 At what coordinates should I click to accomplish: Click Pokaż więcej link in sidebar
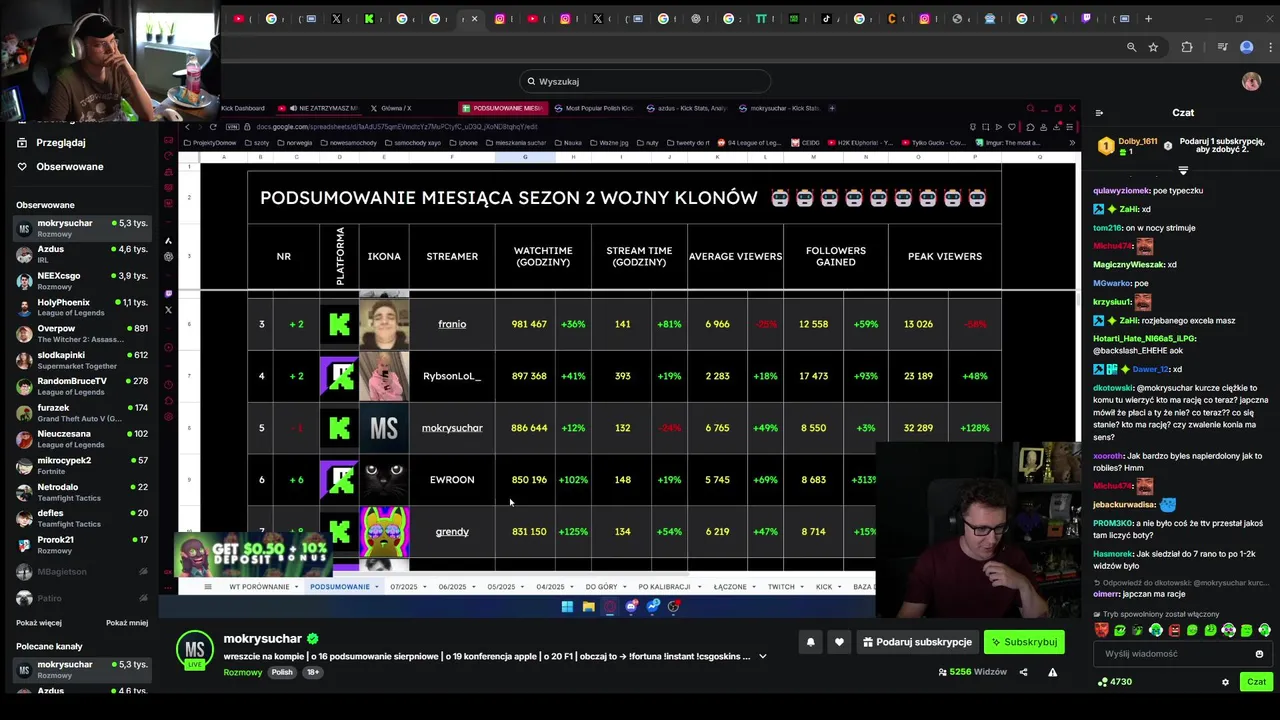coord(39,623)
